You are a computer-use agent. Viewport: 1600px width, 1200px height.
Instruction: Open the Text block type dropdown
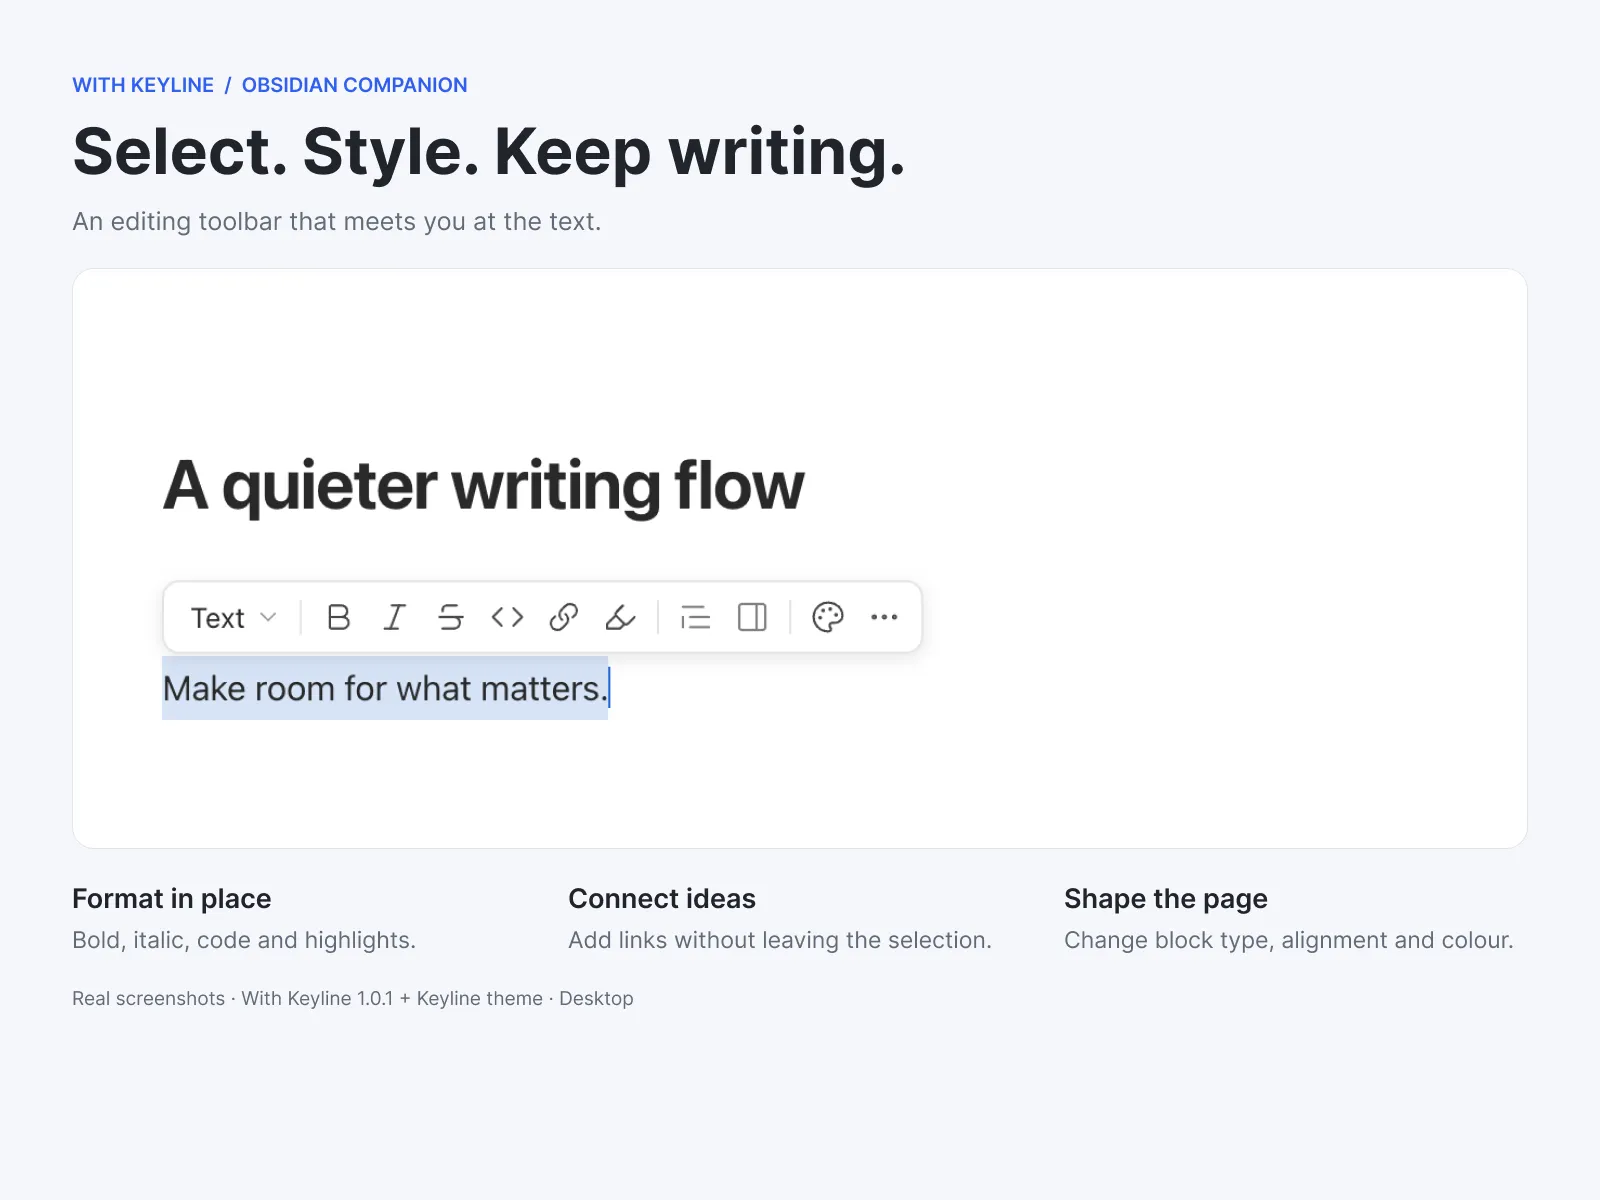coord(233,617)
